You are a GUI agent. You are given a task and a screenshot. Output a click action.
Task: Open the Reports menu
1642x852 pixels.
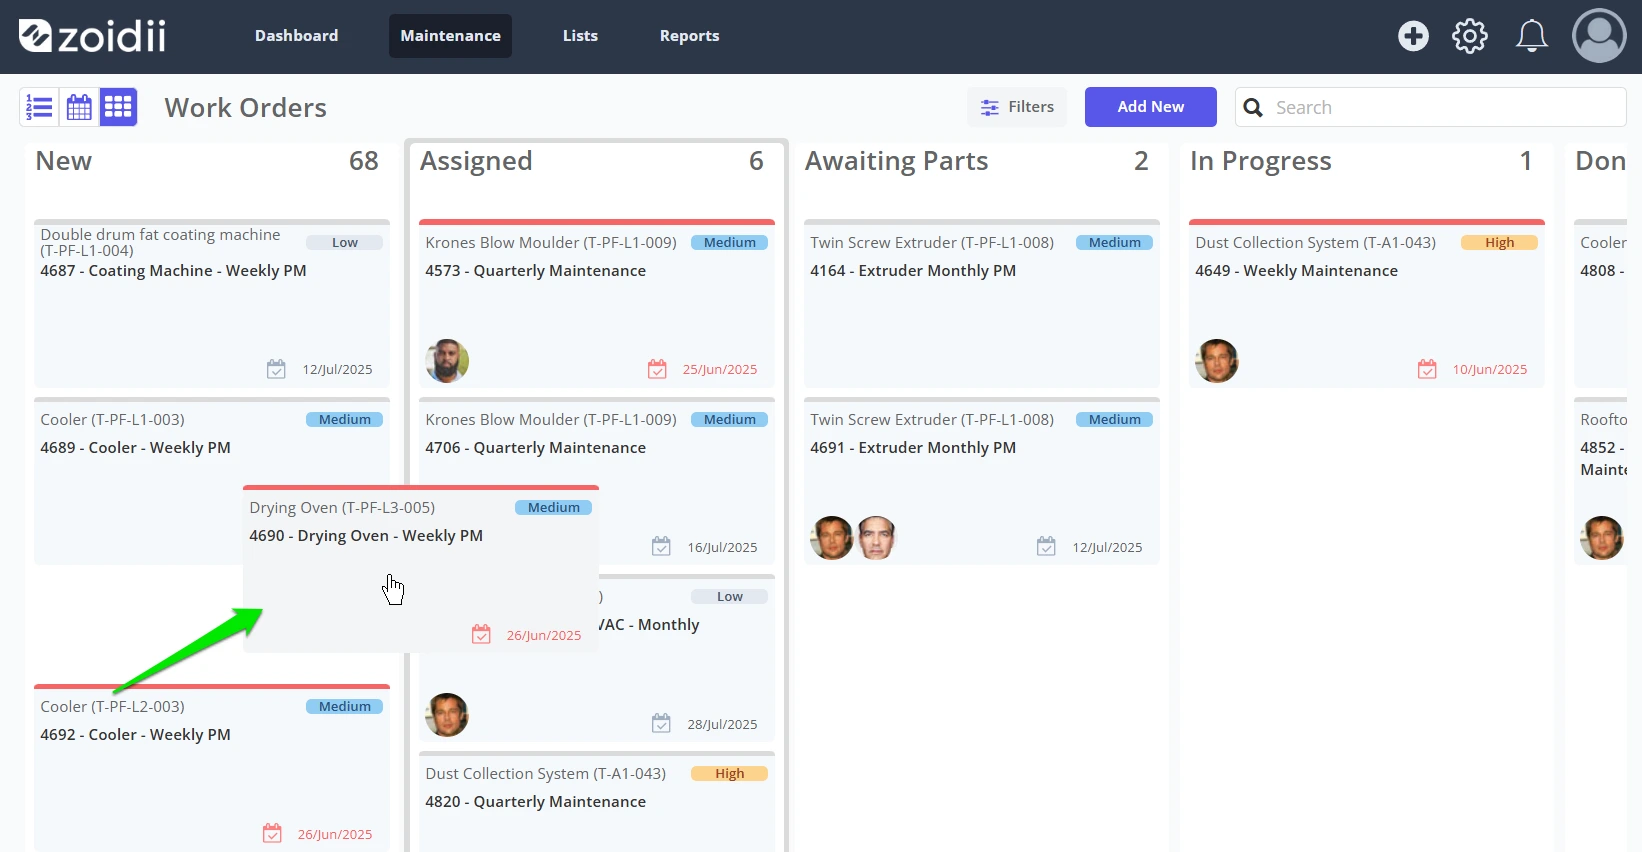point(689,36)
